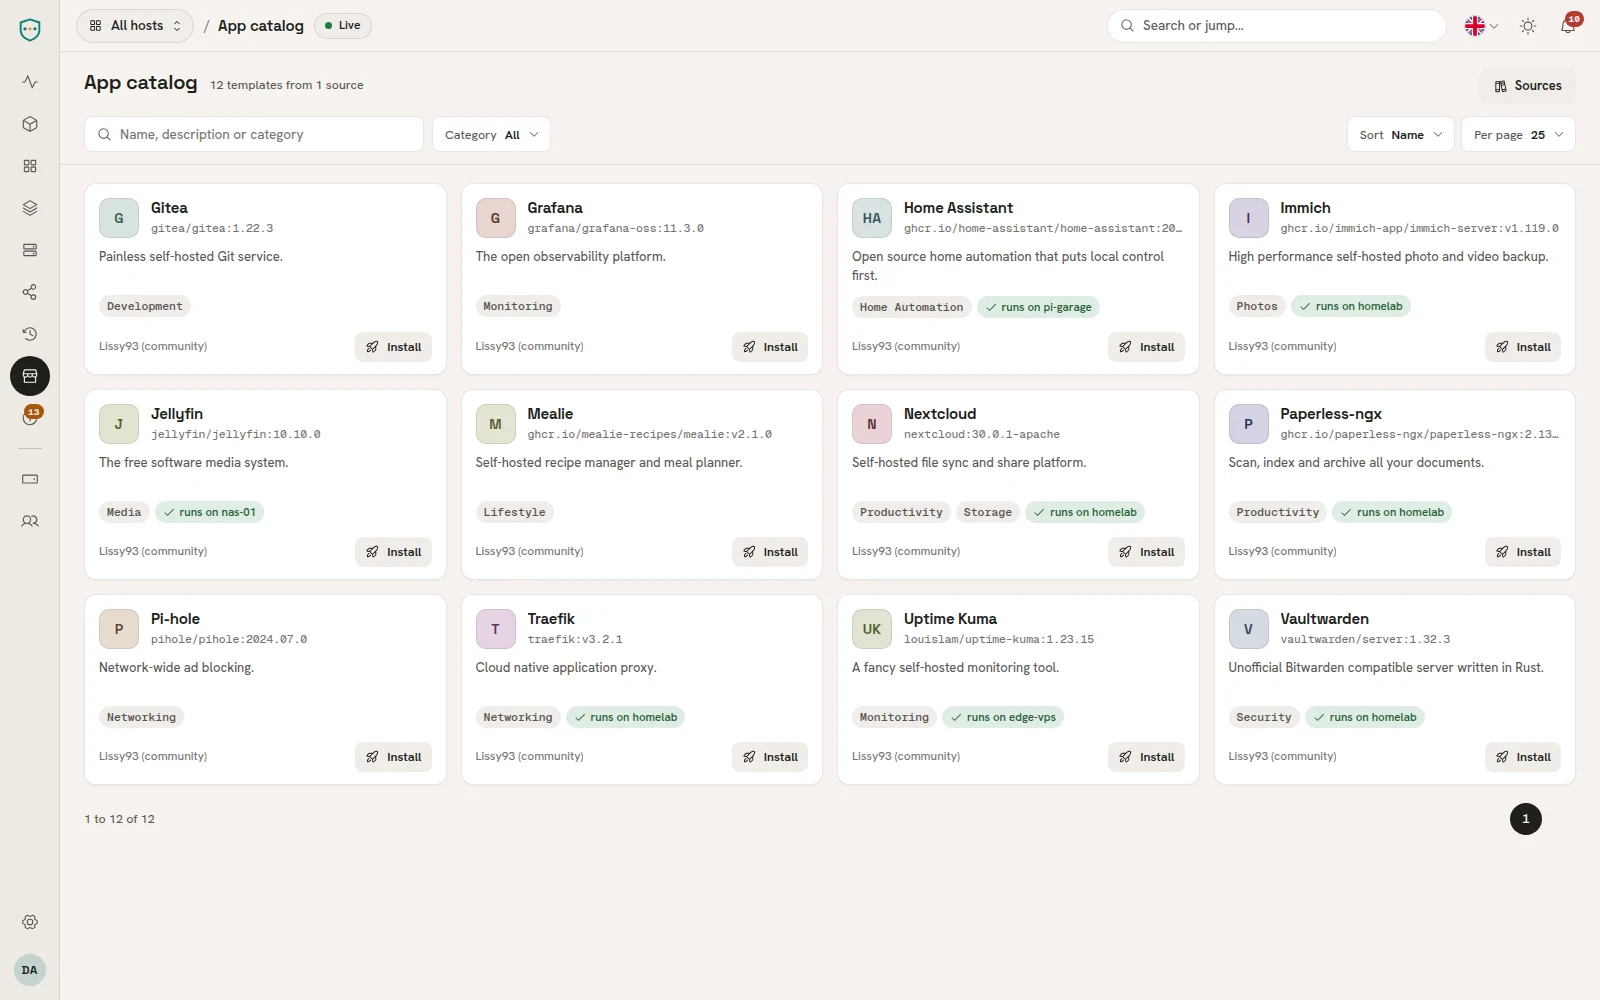The image size is (1600, 1000).
Task: Click the runs on nas-01 badge
Action: click(209, 512)
